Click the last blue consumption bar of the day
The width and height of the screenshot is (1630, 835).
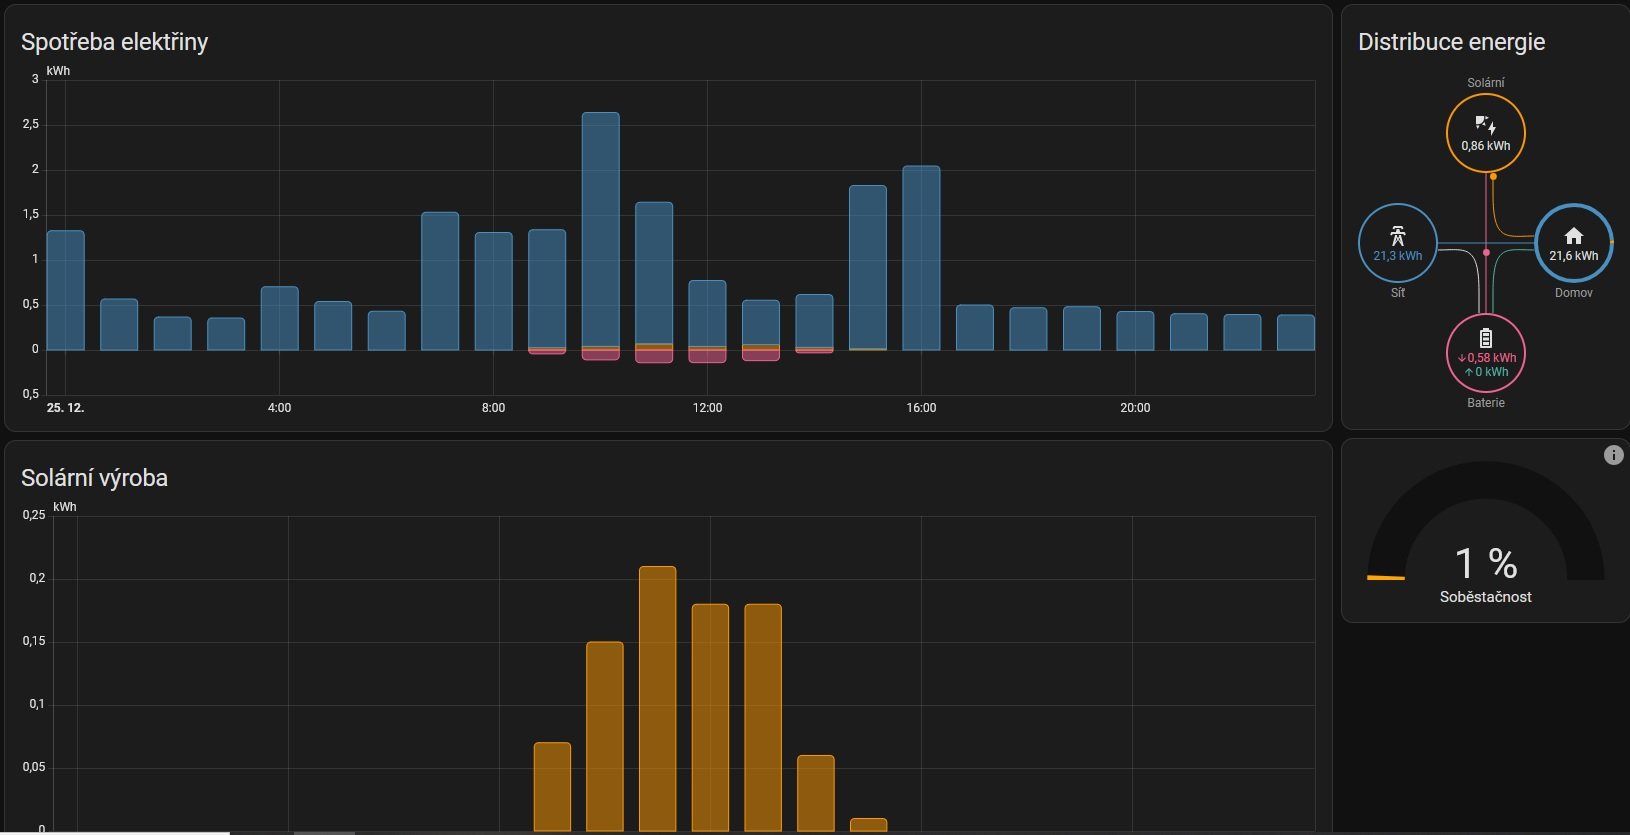click(1295, 332)
